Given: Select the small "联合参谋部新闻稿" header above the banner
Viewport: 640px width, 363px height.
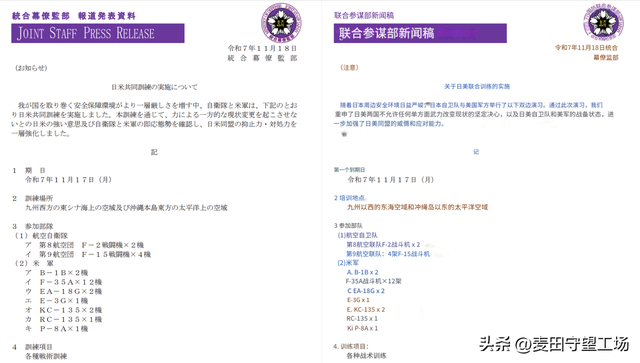Looking at the screenshot, I should click(x=364, y=16).
